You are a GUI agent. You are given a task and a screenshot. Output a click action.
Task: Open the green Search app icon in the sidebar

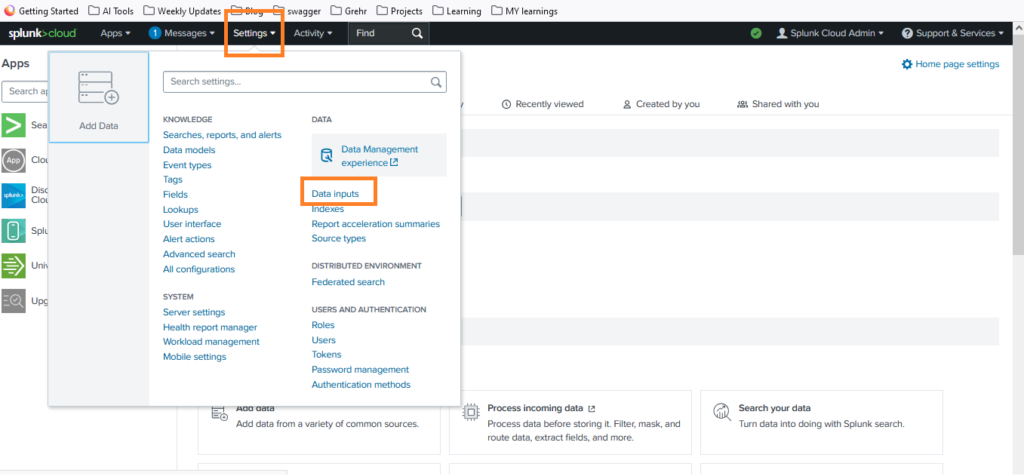(14, 125)
